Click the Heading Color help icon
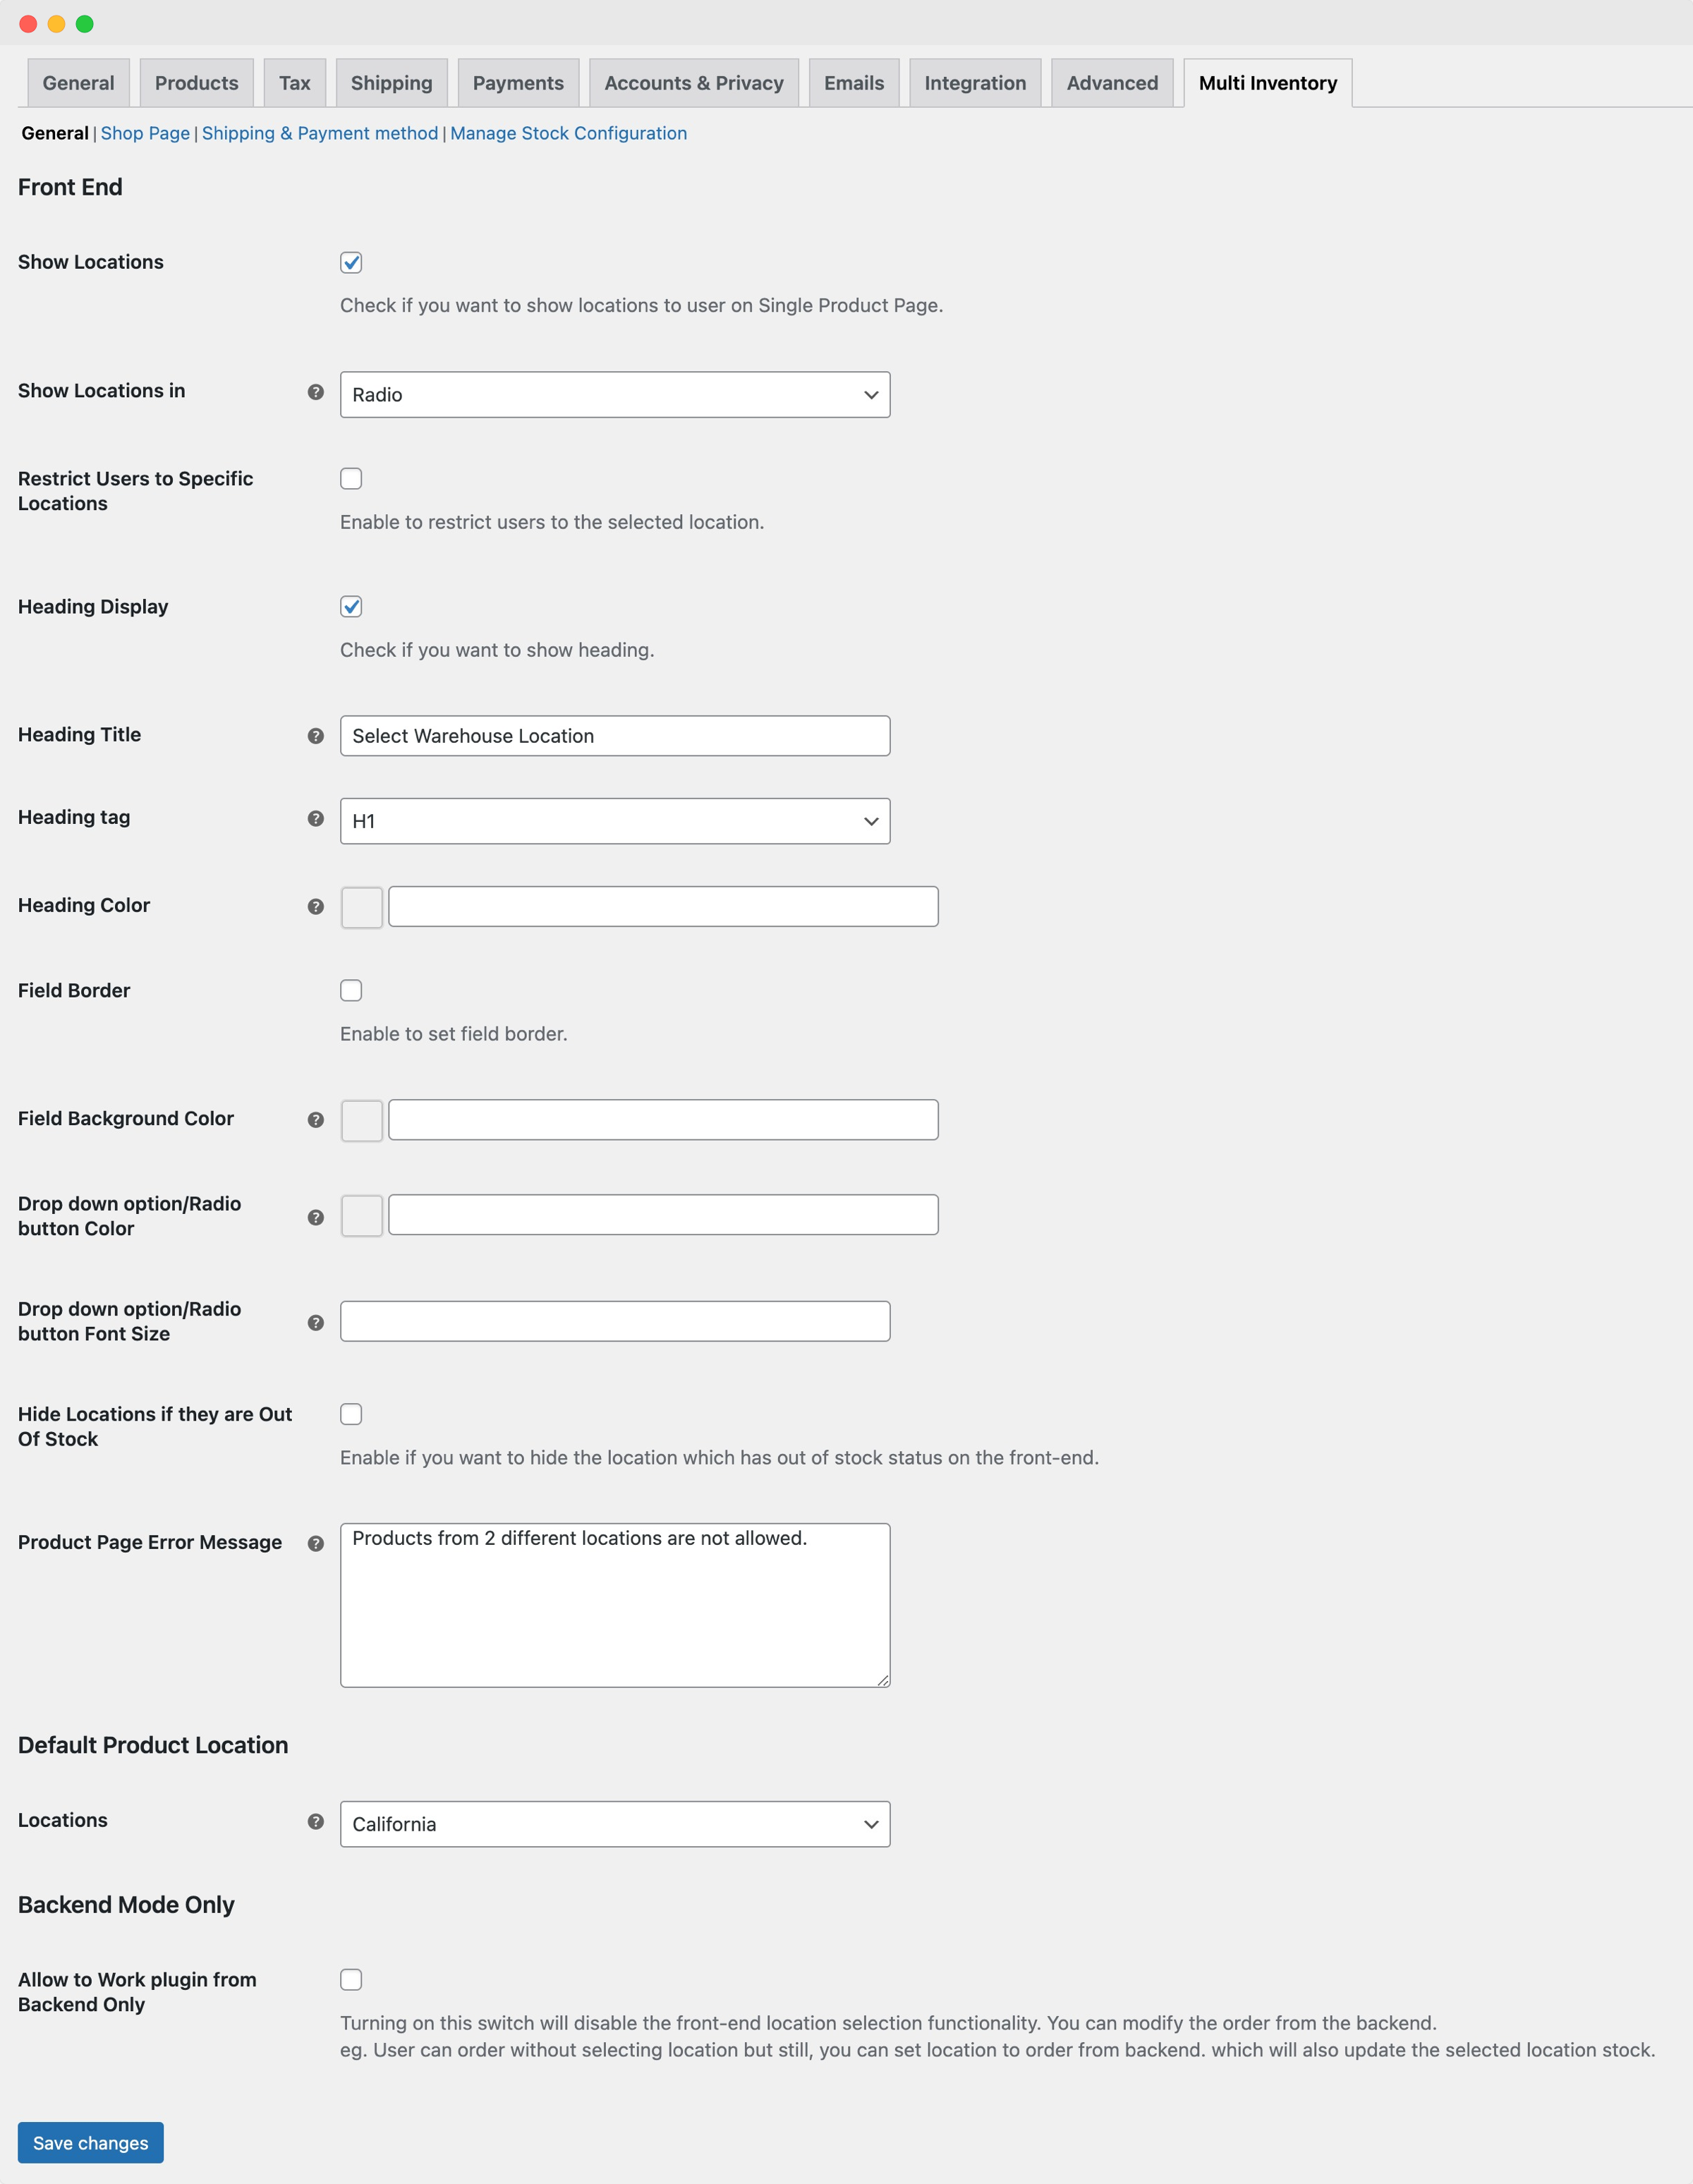 (x=315, y=906)
